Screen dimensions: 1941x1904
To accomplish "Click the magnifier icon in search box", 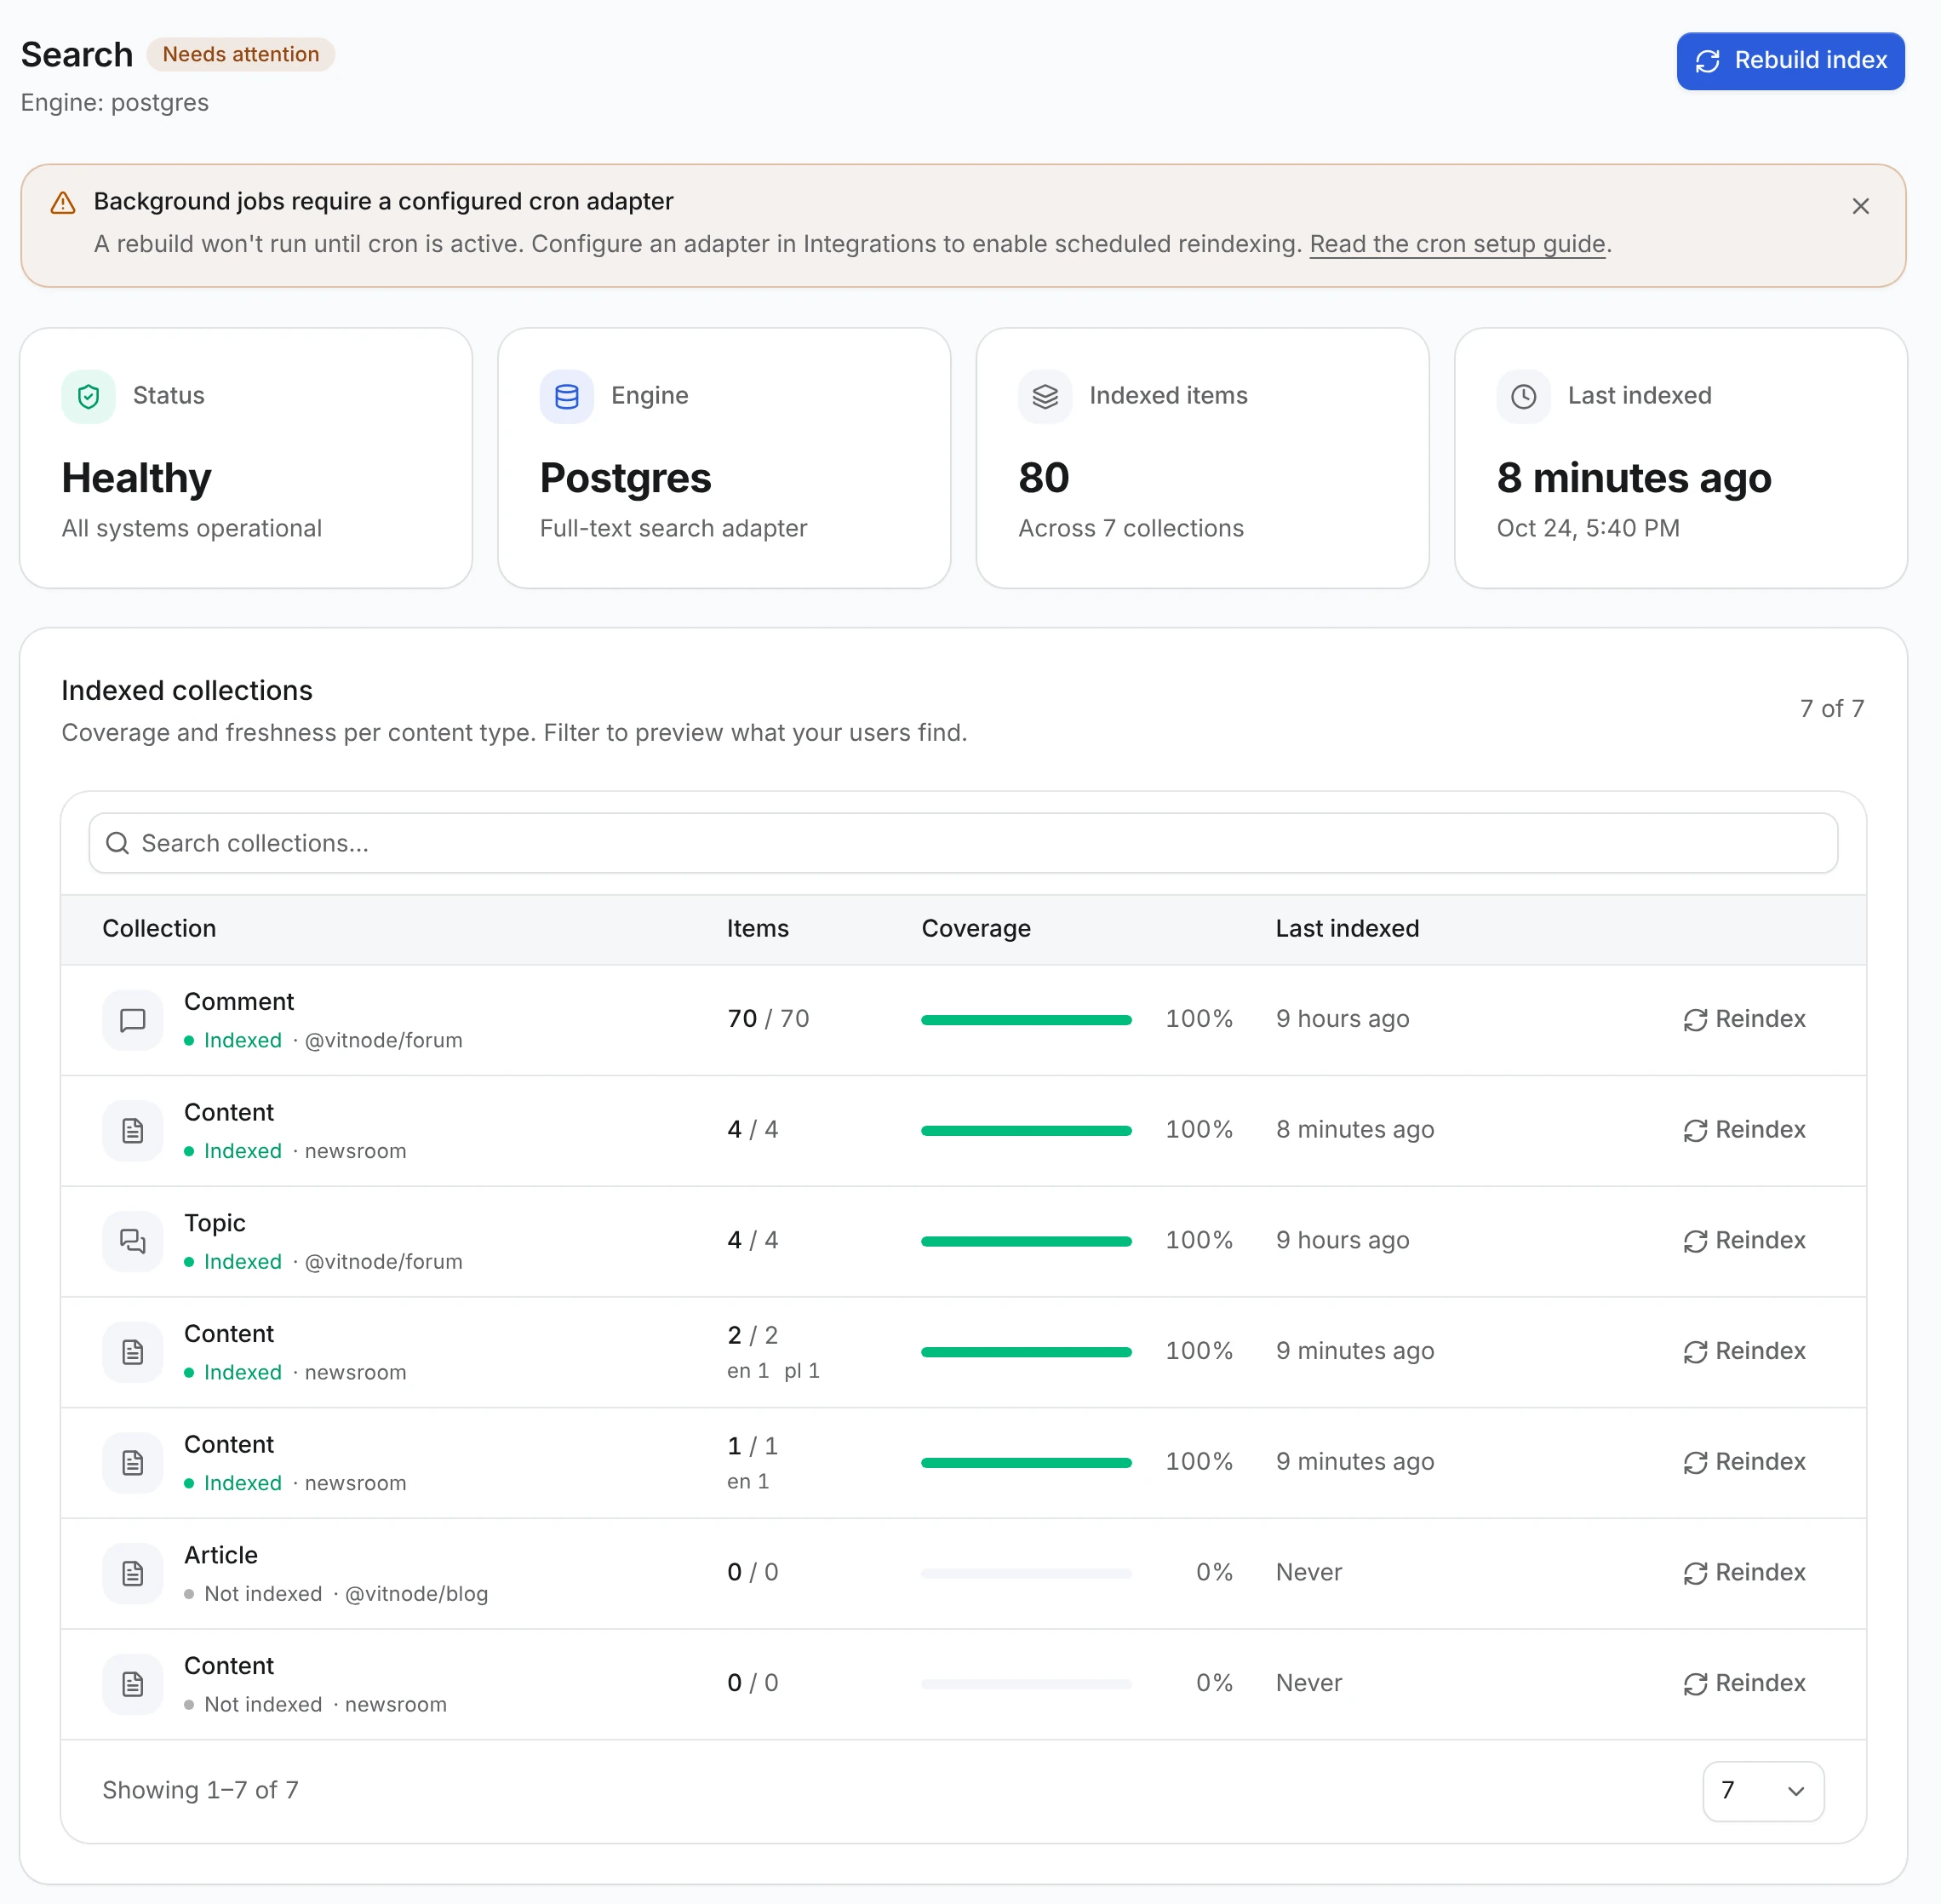I will 117,843.
